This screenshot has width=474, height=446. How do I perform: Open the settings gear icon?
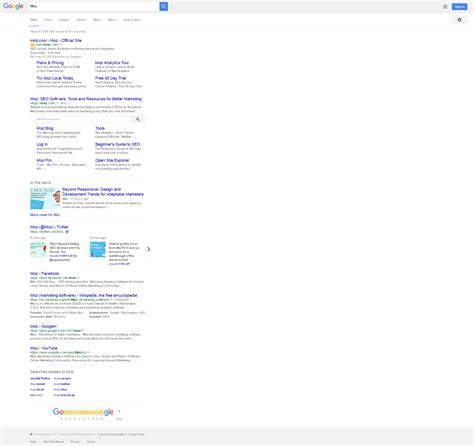tap(459, 20)
